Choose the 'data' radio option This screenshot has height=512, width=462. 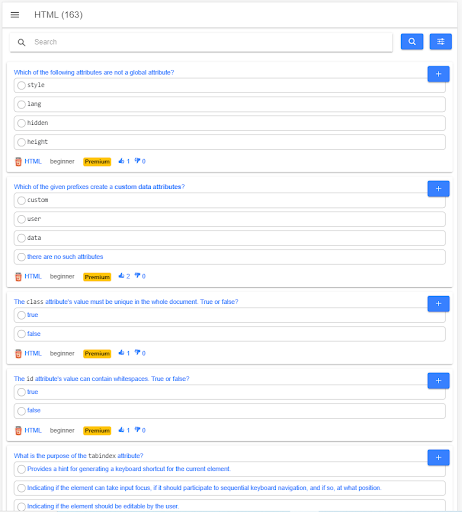point(21,238)
